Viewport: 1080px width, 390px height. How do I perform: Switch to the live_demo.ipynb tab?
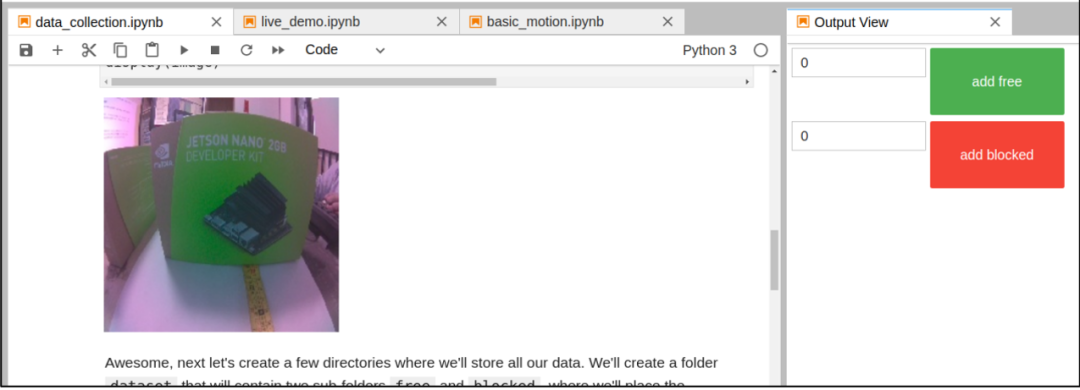click(x=346, y=22)
